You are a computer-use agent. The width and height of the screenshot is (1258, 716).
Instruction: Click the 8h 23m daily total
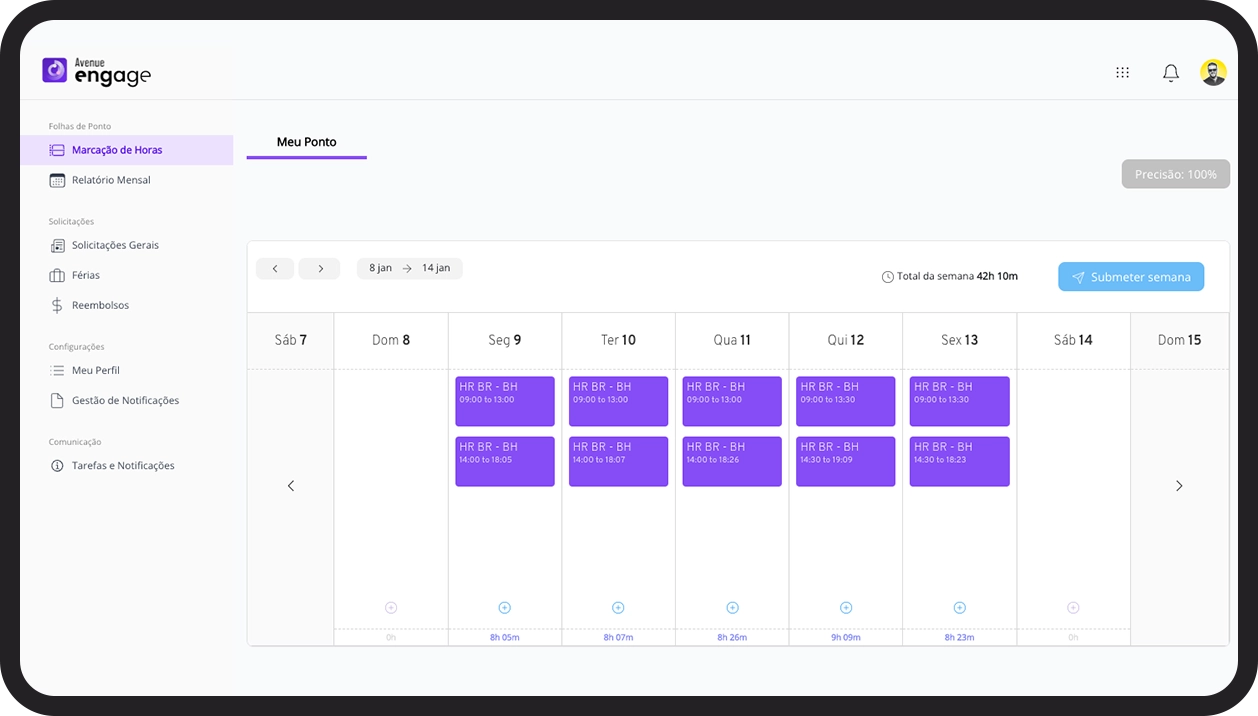point(960,637)
